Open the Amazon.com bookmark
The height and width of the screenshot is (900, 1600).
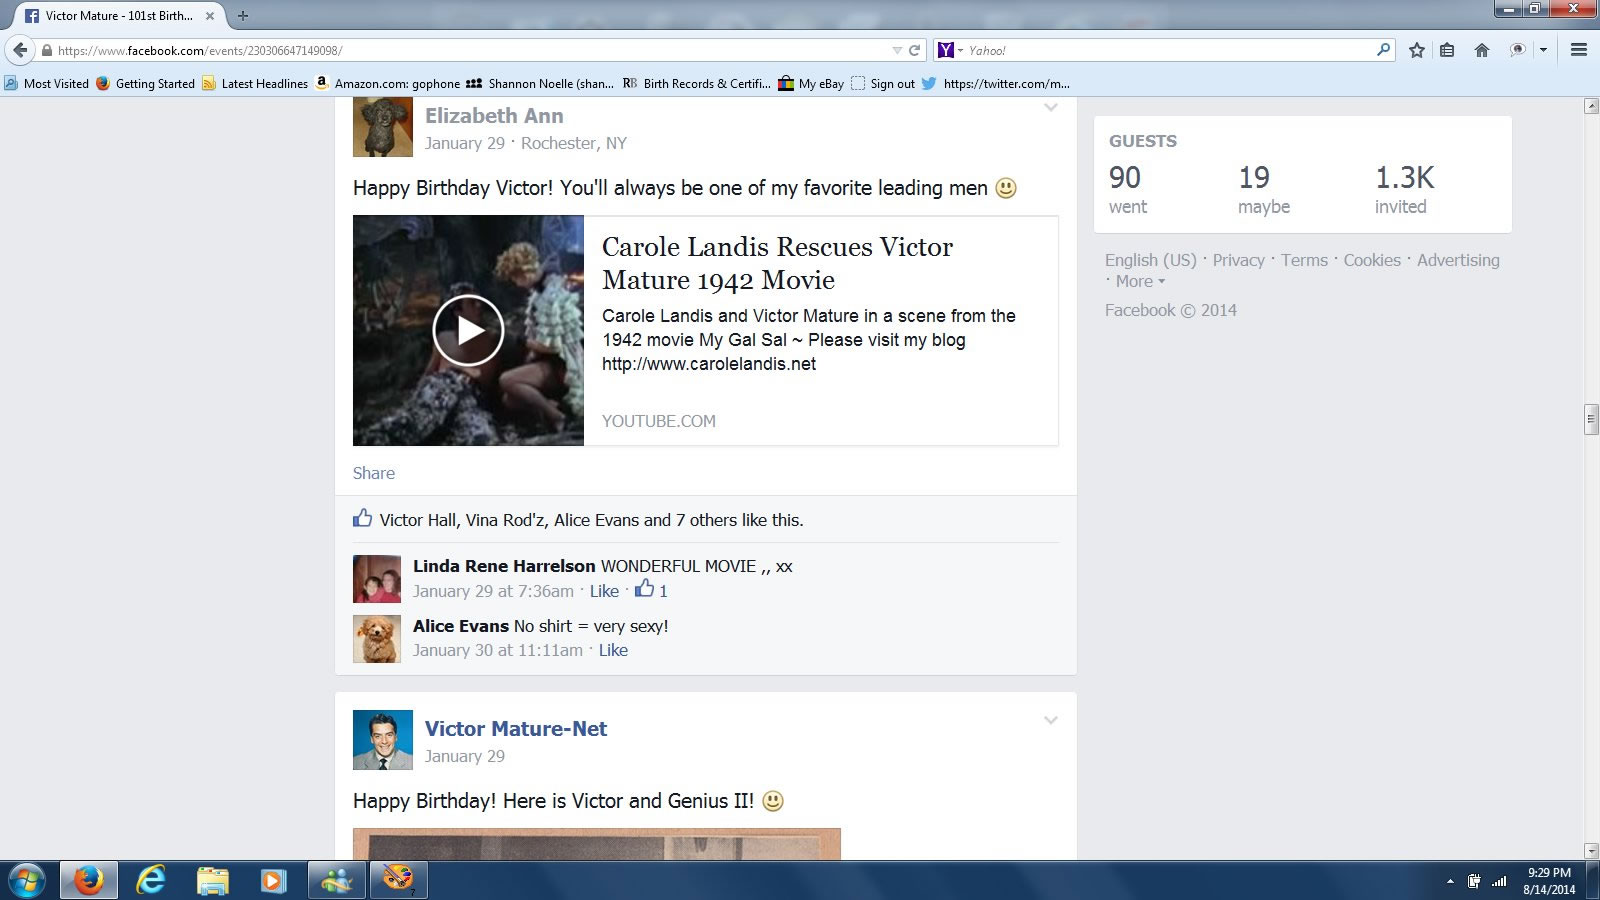point(388,84)
